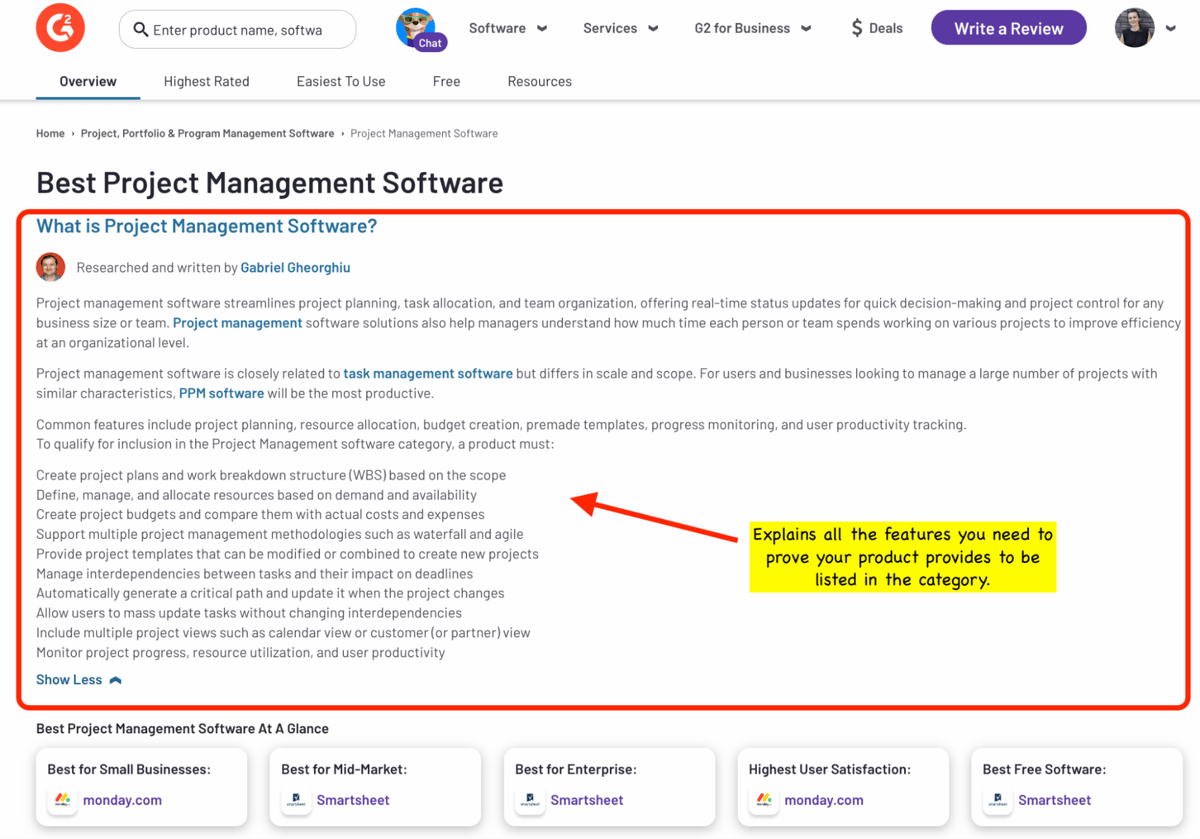The height and width of the screenshot is (839, 1200).
Task: Click the Deals dollar icon
Action: pos(857,28)
